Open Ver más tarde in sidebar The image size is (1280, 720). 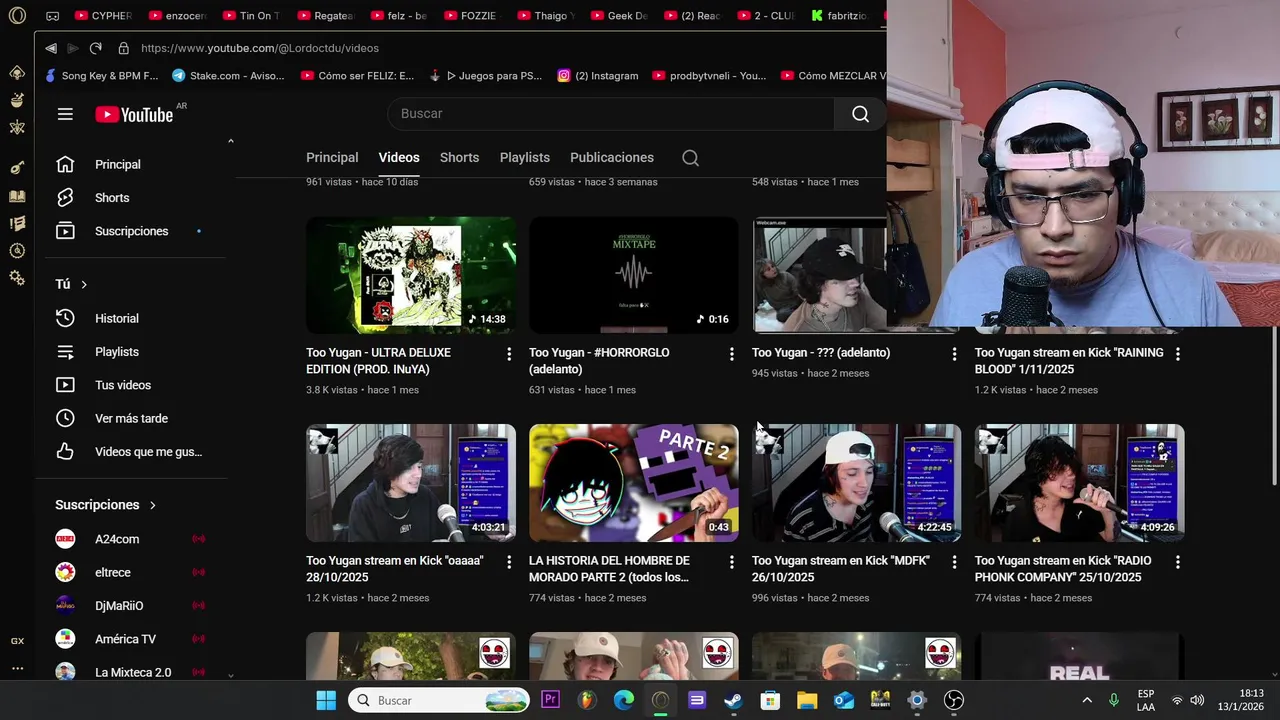point(130,418)
